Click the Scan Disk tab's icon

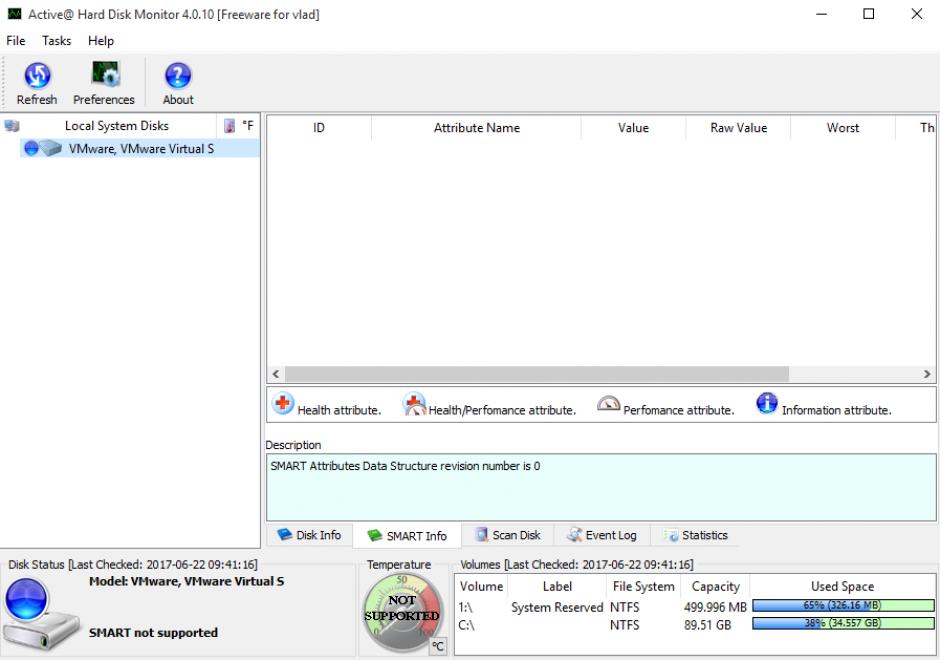[x=481, y=535]
